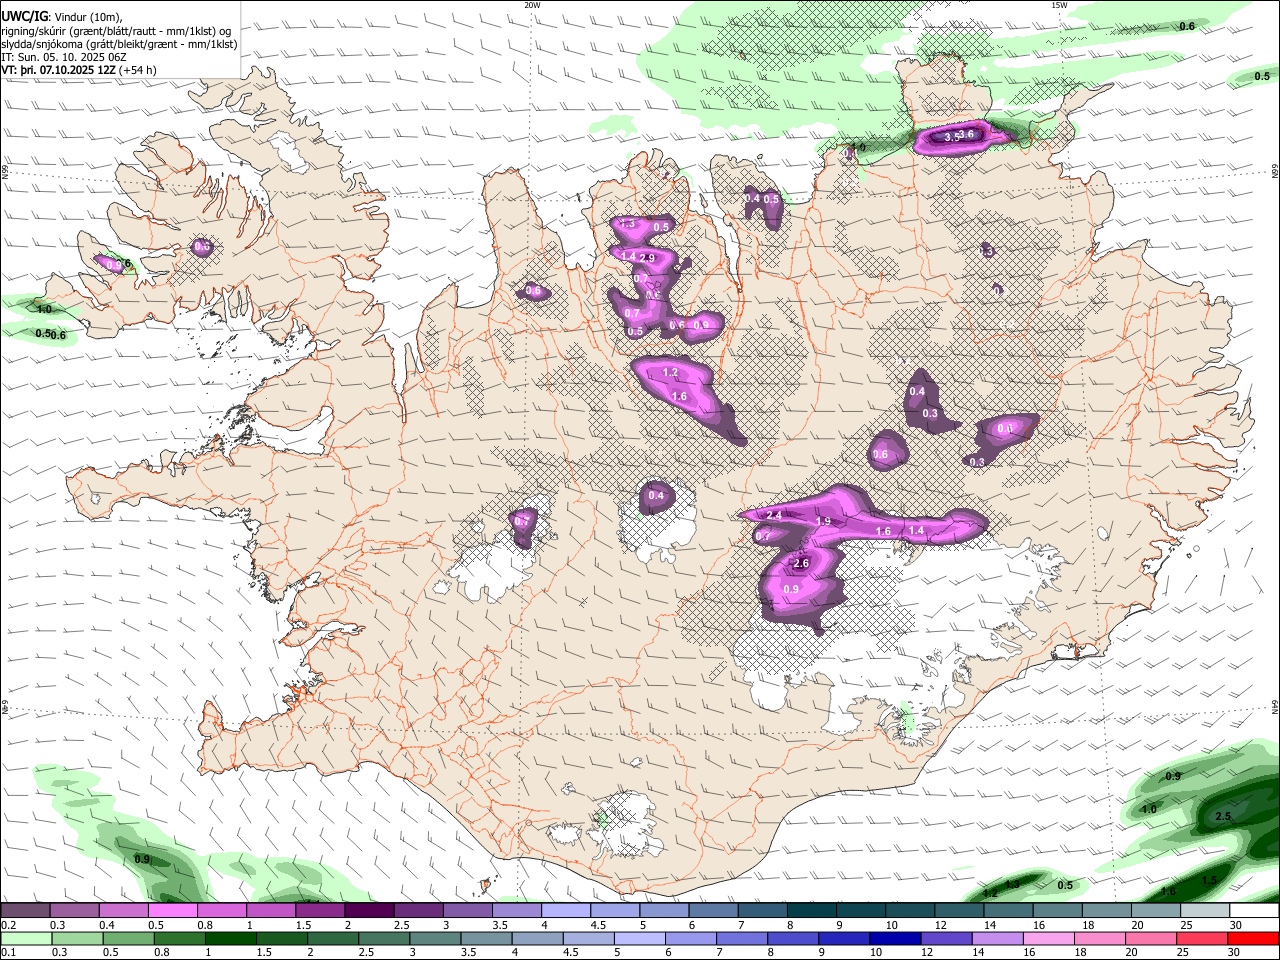This screenshot has height=960, width=1280.
Task: Select the deep blue 10 swatch in bottom legend row
Action: 895,939
